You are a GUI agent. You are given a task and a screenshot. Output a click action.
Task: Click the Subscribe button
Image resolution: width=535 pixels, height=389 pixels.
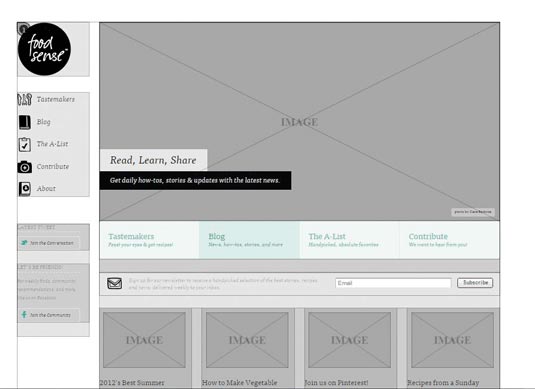coord(475,283)
